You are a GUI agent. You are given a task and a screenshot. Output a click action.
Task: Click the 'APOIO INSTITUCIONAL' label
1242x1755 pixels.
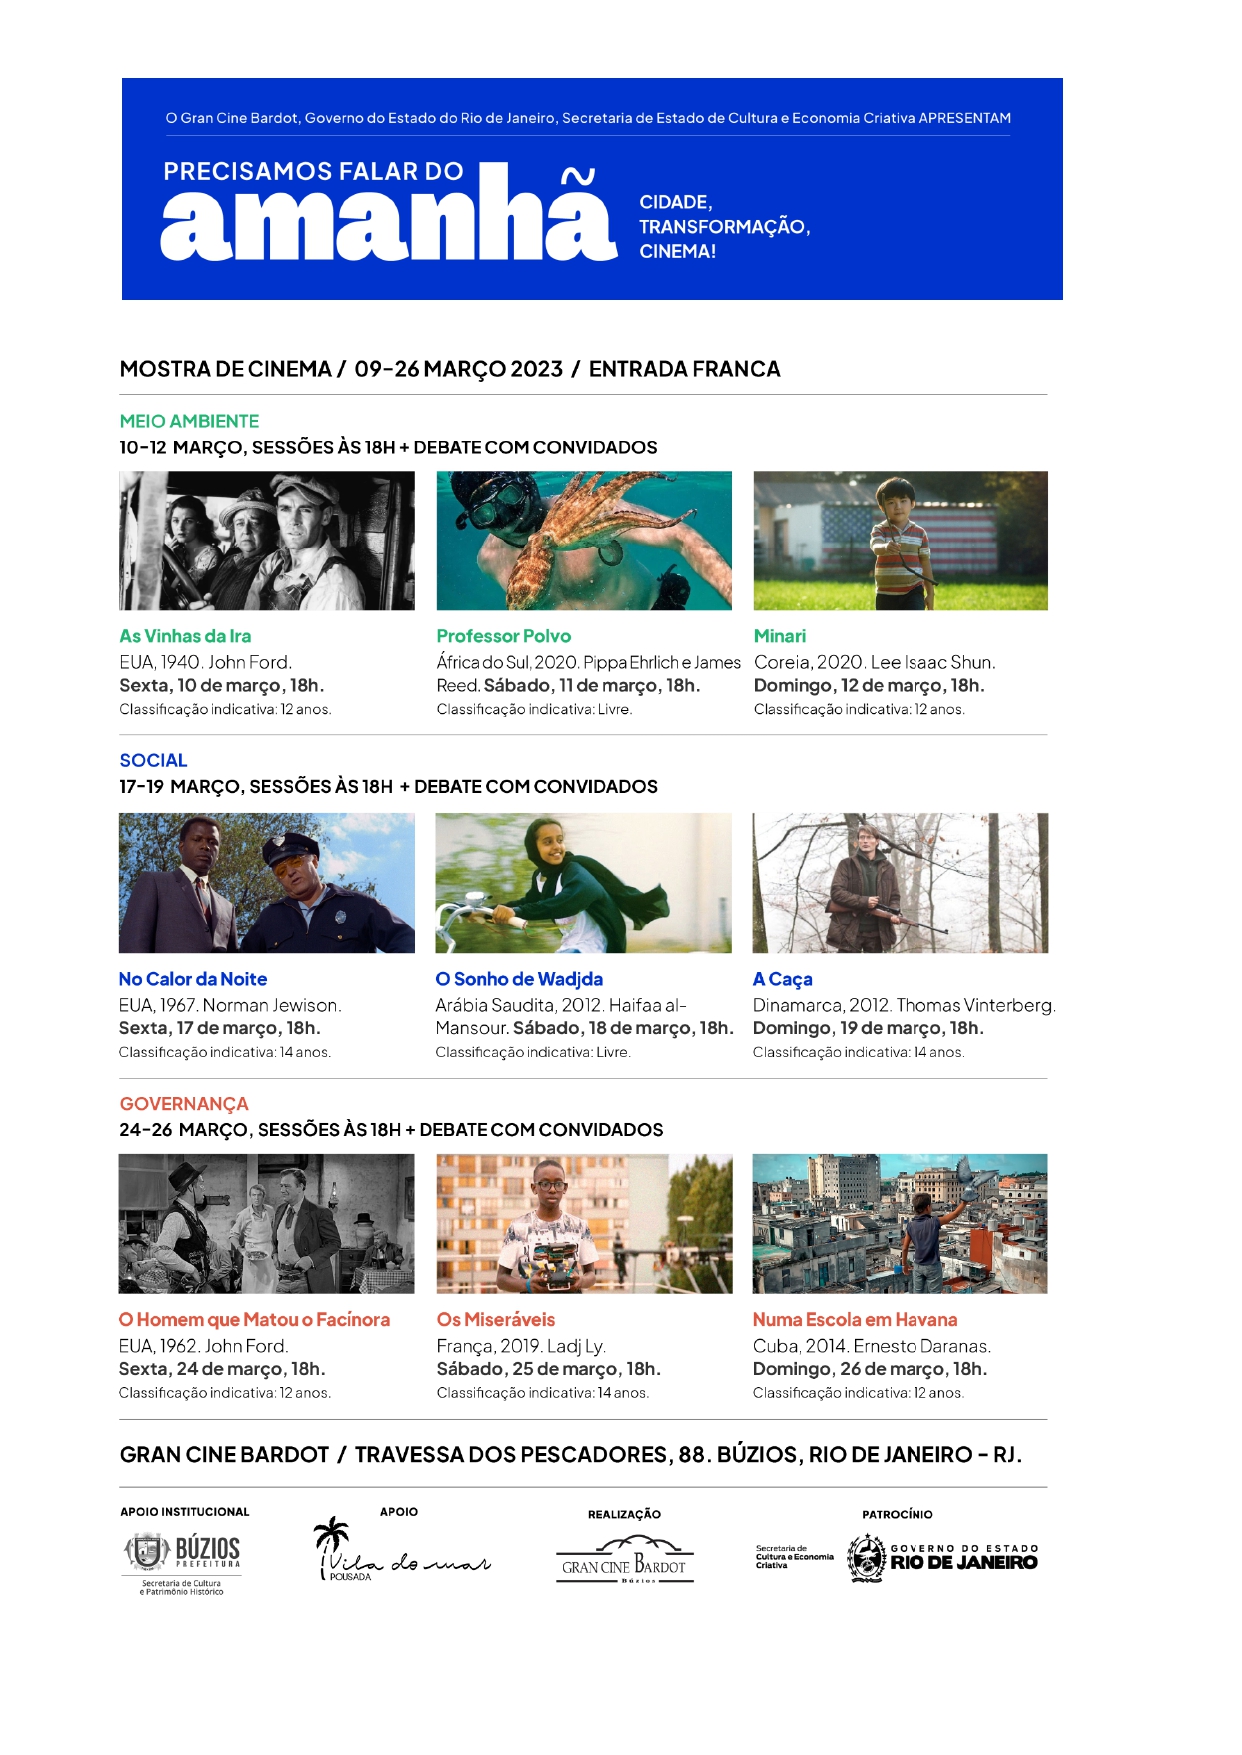point(185,1512)
